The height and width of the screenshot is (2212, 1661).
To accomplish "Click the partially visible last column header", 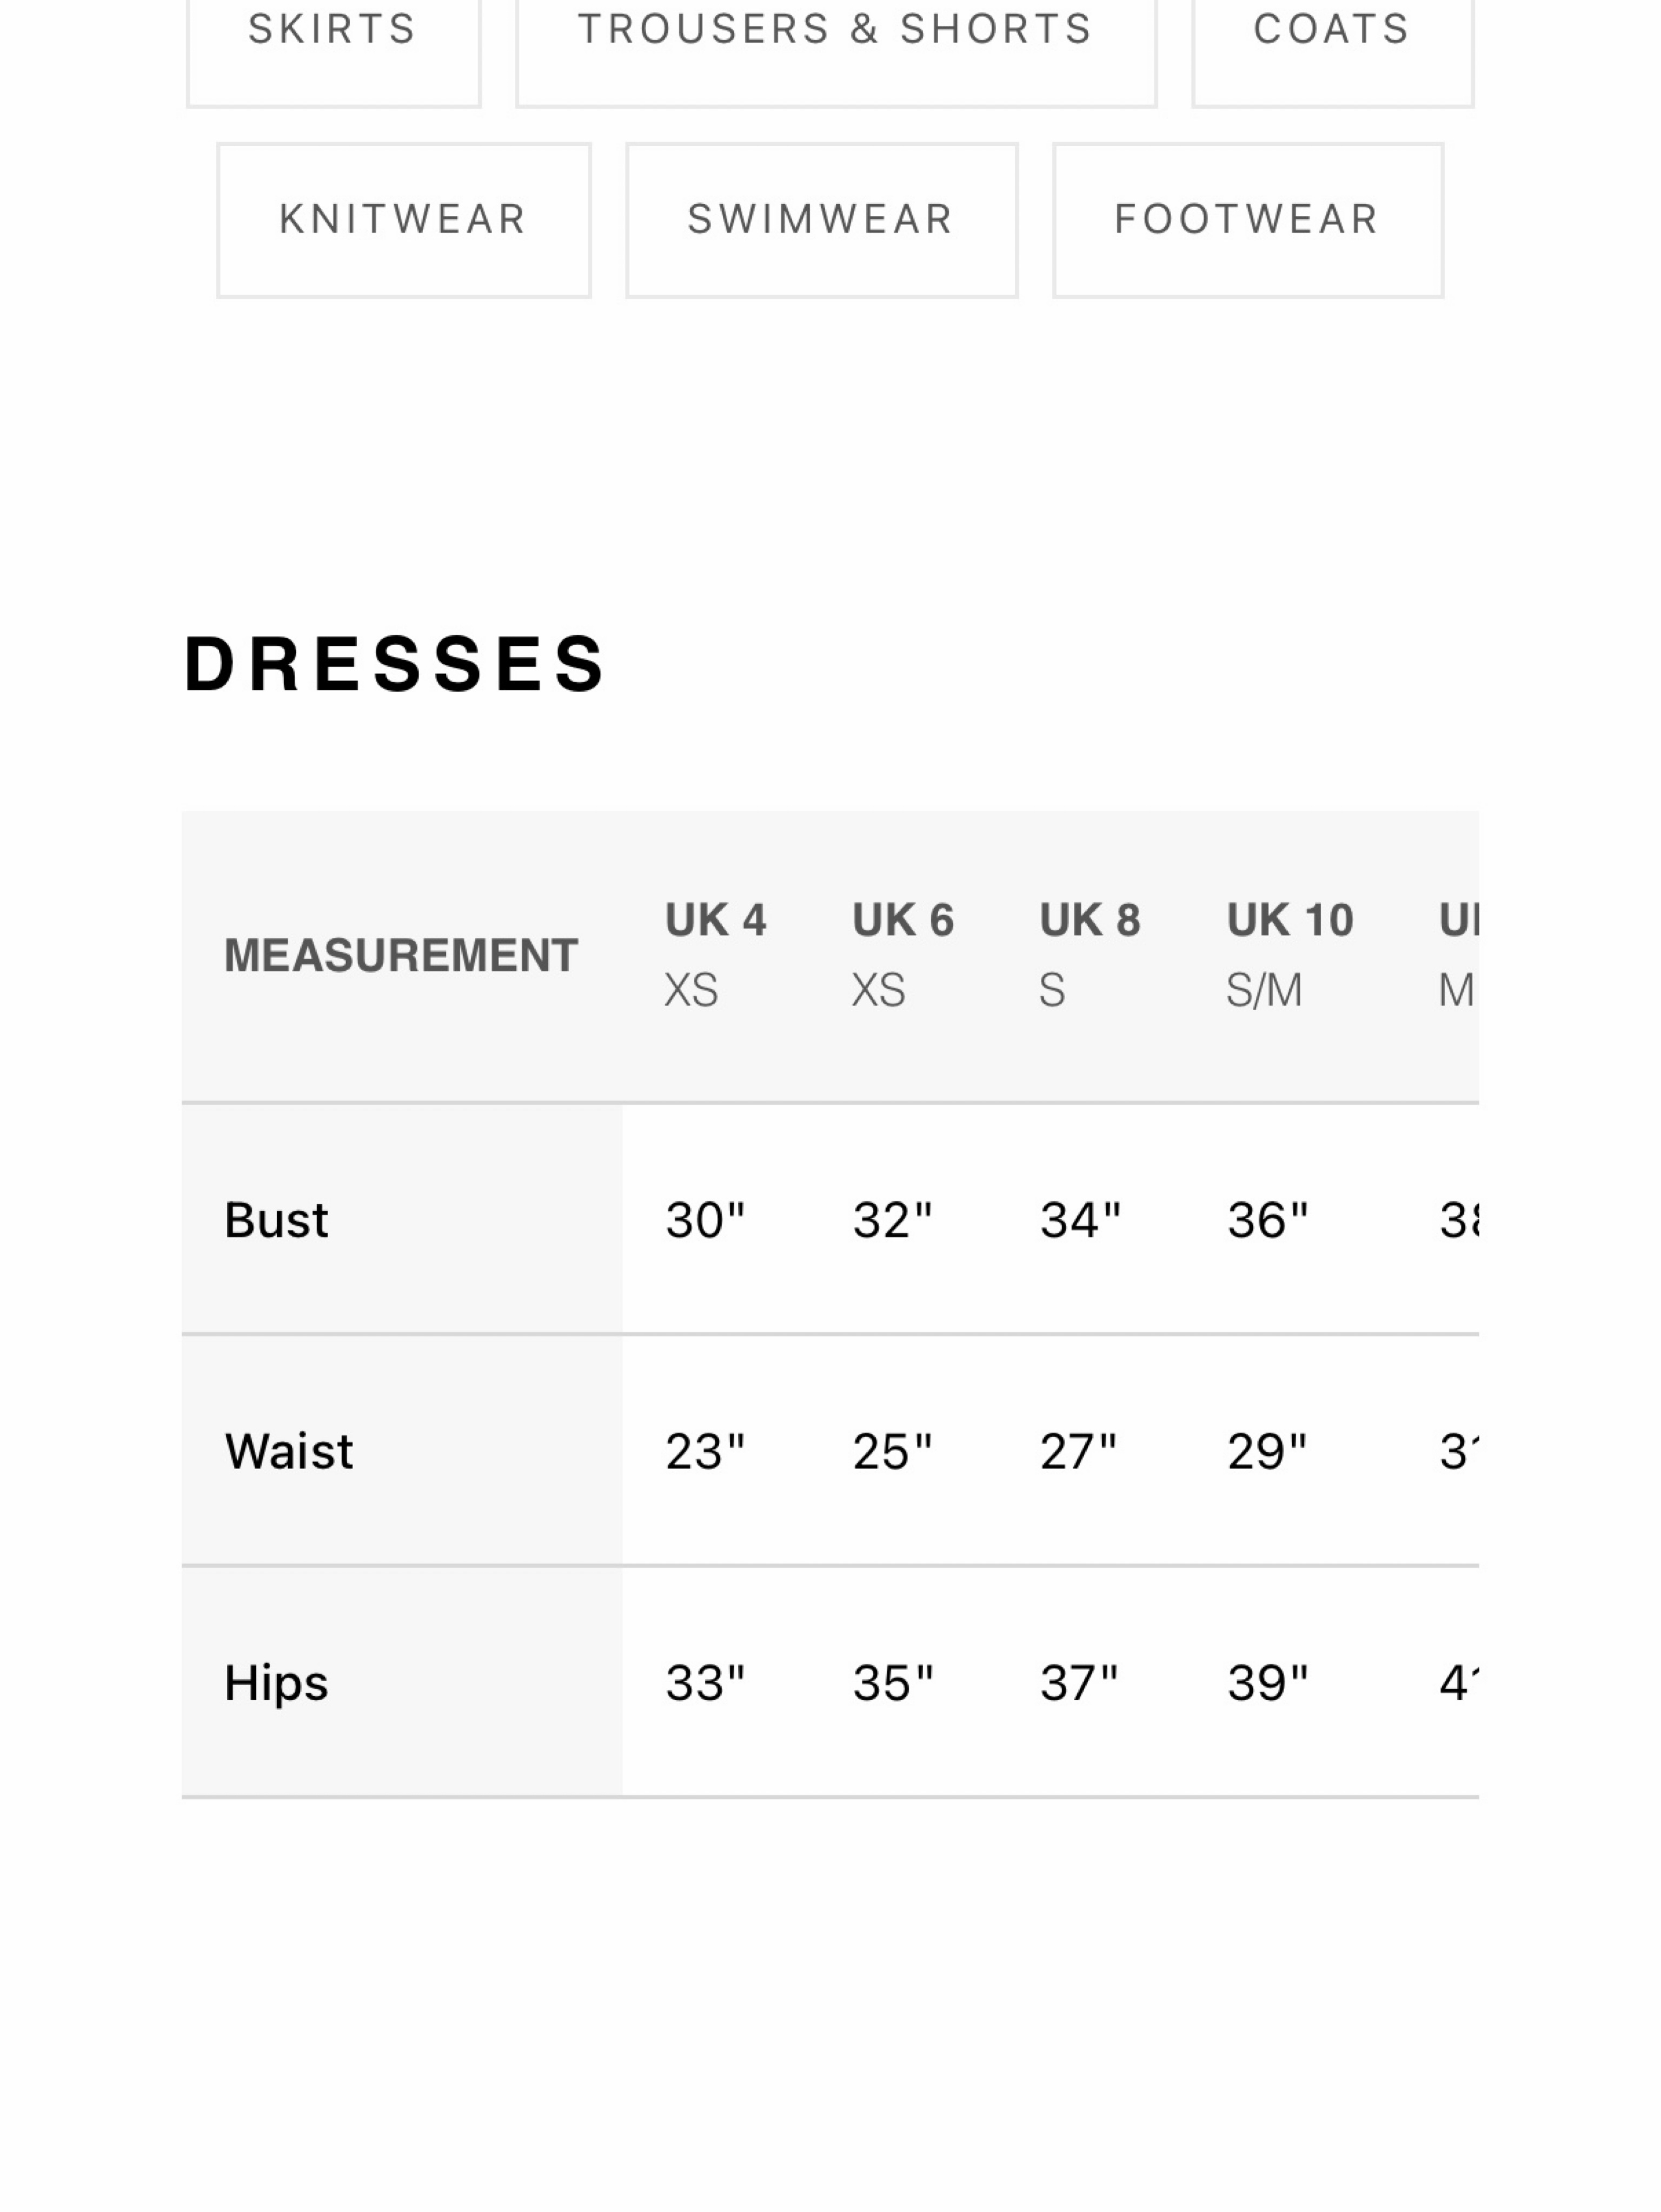I will [1458, 955].
